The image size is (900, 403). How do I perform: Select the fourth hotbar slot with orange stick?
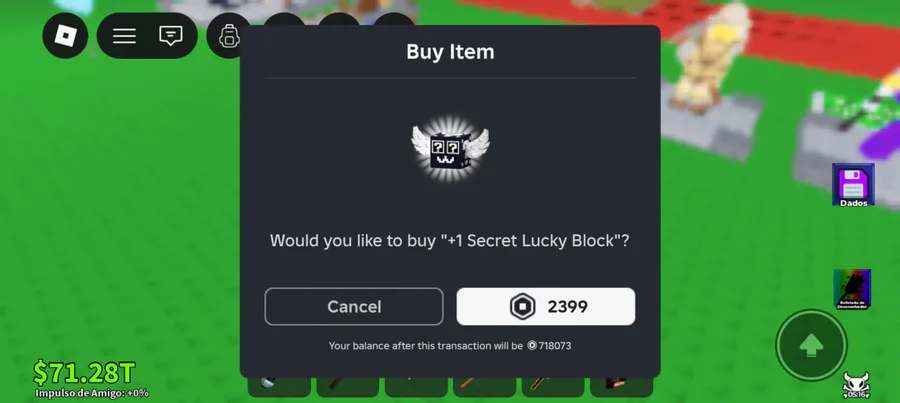(x=484, y=386)
